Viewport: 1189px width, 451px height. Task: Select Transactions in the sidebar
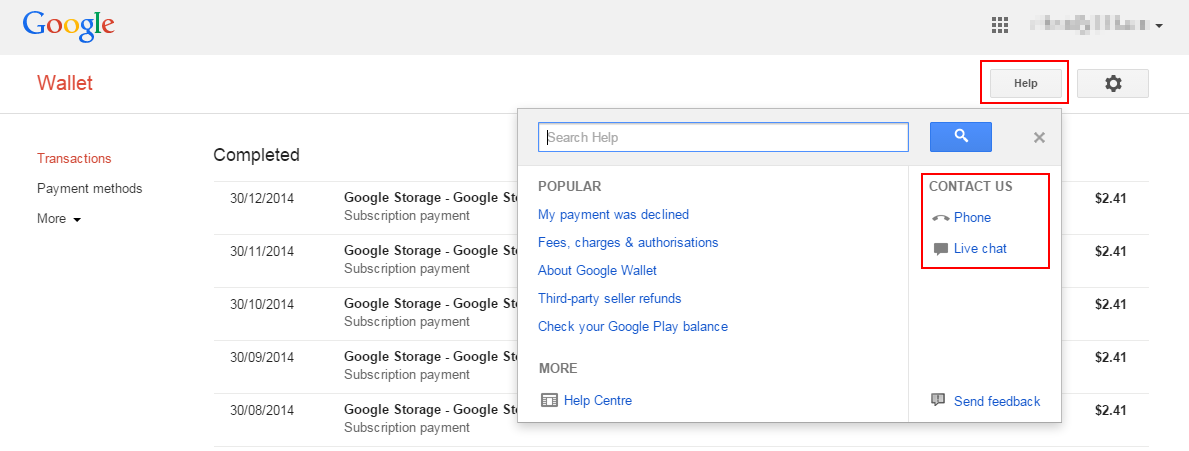[x=74, y=158]
